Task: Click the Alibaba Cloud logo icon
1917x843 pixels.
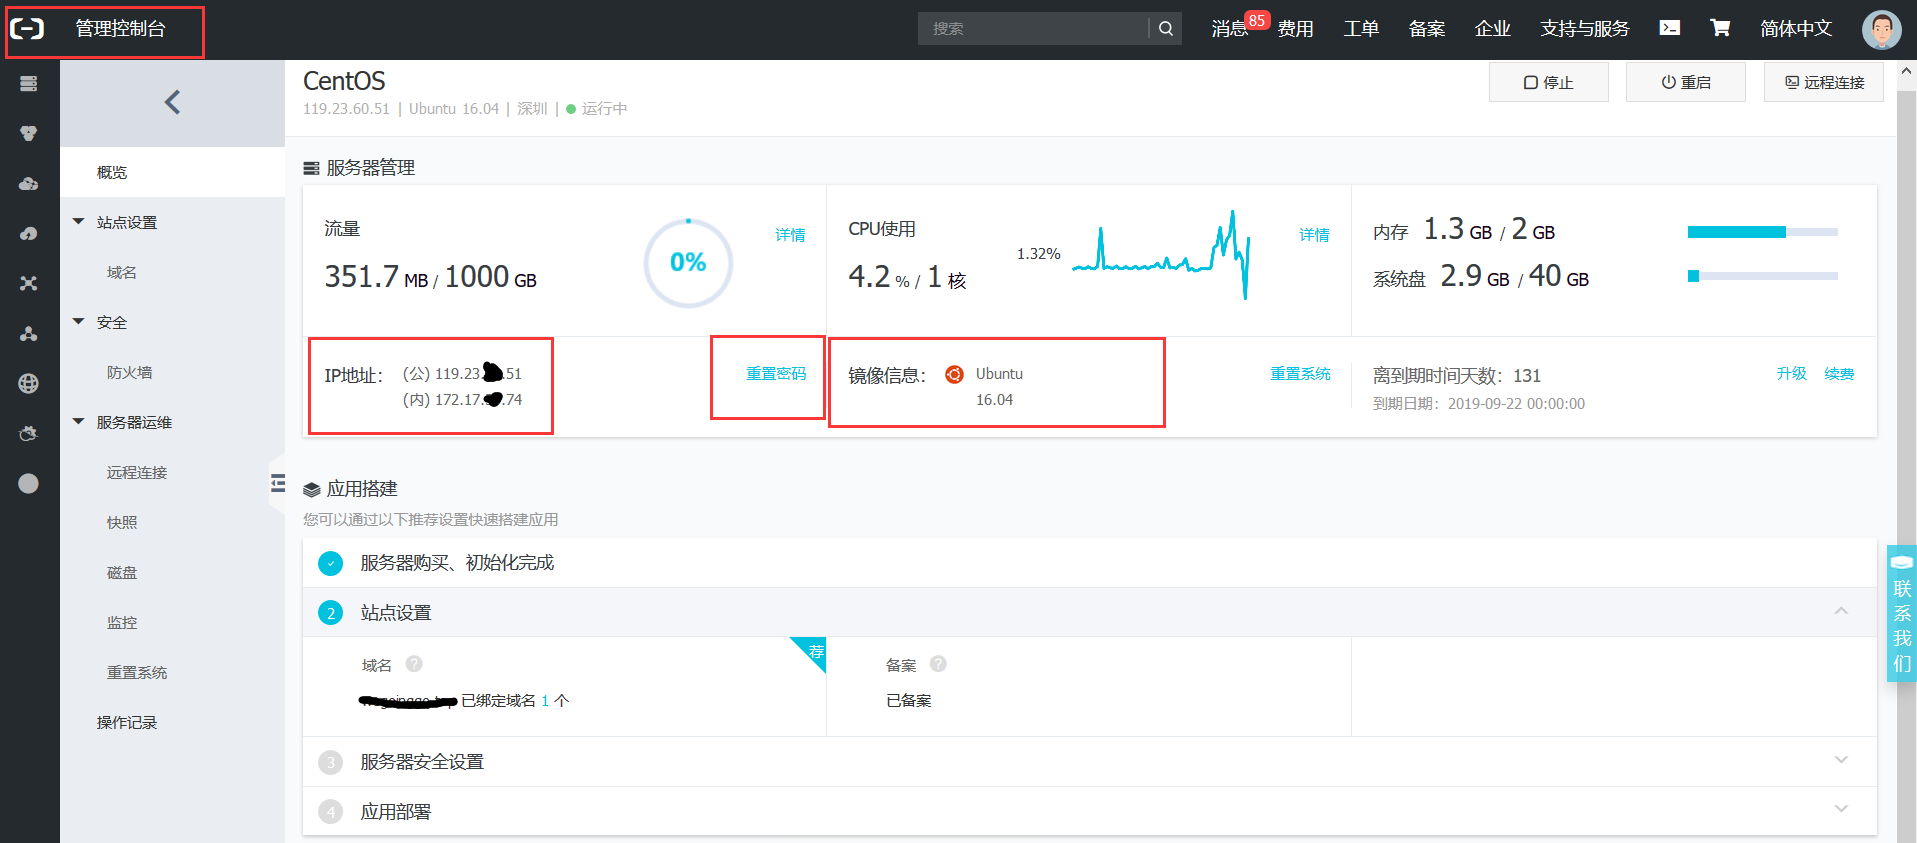Action: click(x=28, y=29)
